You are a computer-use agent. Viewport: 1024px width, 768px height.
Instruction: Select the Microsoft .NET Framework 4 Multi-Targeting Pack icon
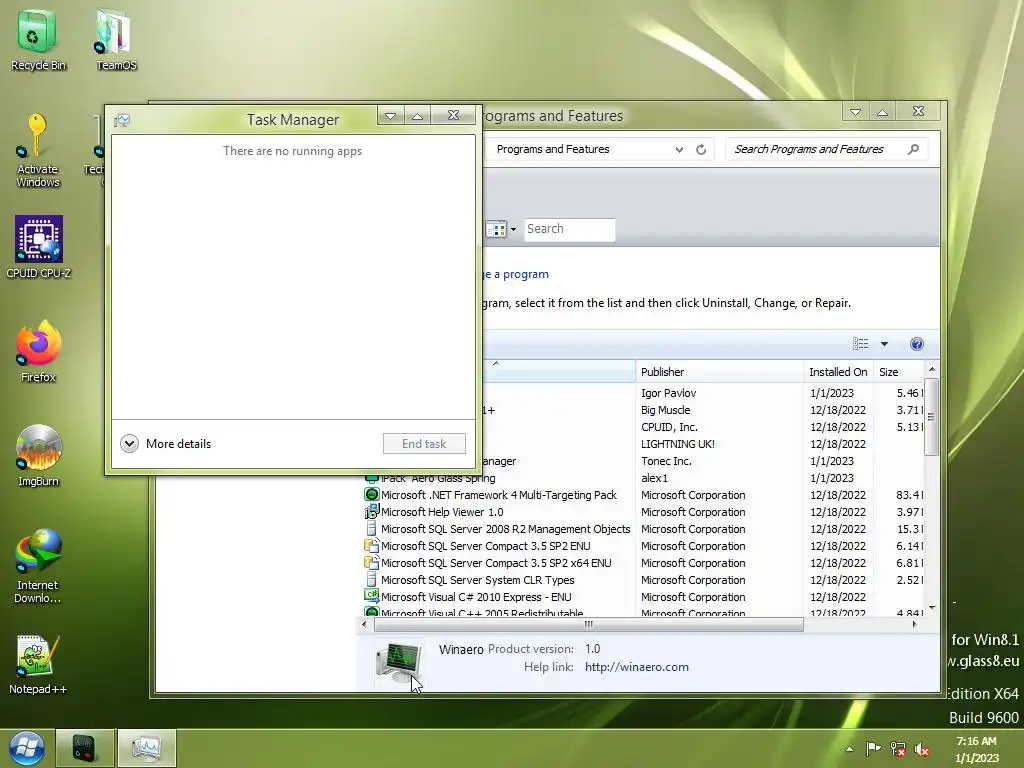[x=372, y=495]
